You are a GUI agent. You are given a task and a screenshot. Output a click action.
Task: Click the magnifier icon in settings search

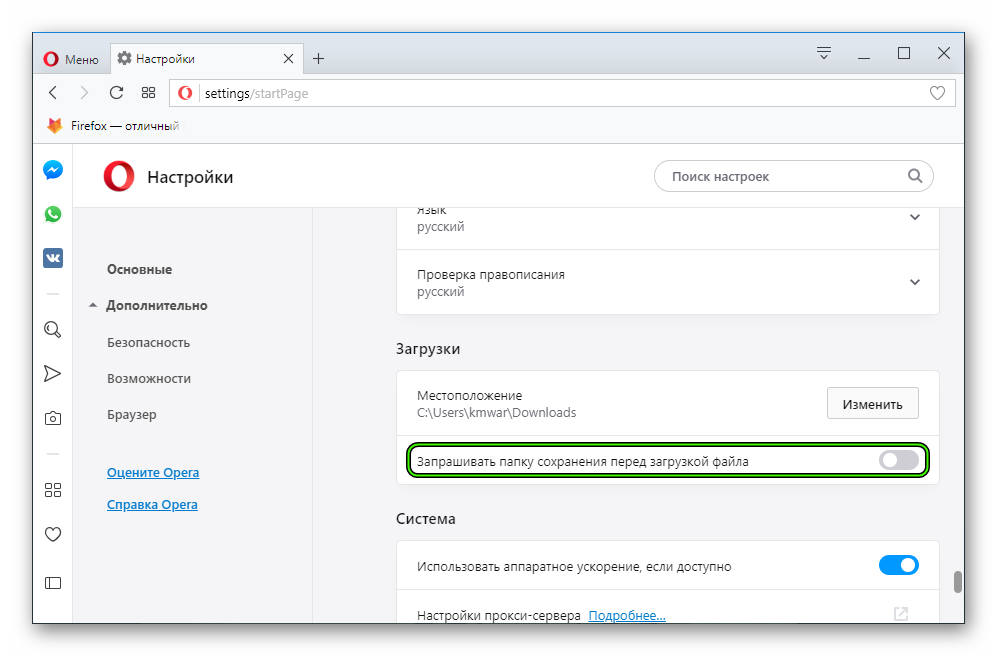[x=914, y=176]
